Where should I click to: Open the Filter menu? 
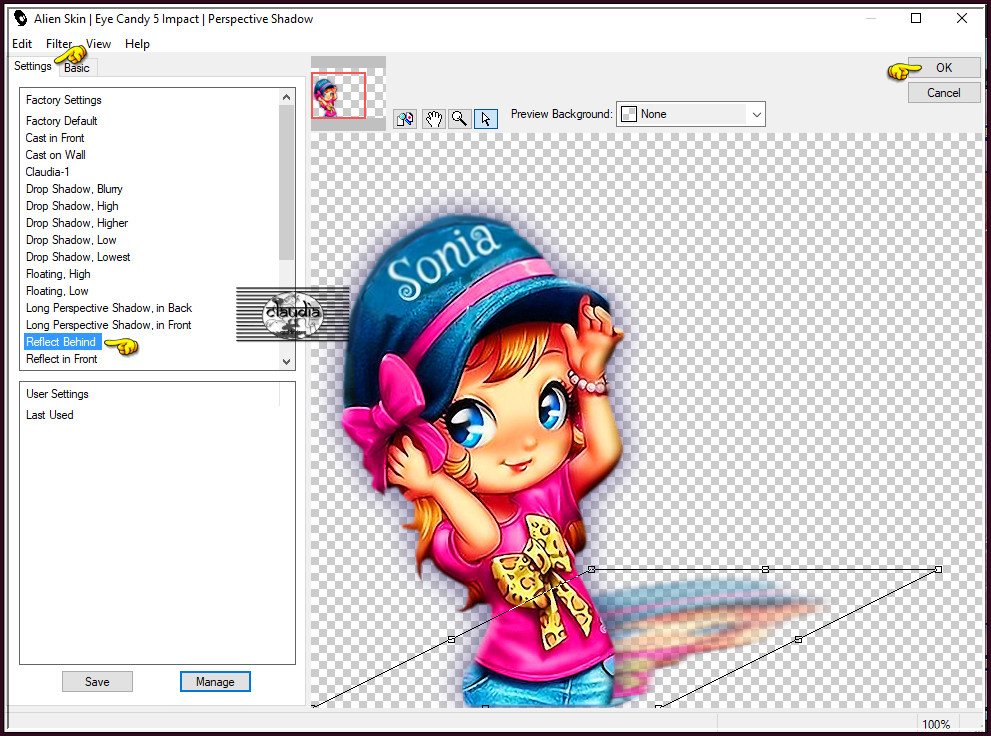tap(59, 44)
